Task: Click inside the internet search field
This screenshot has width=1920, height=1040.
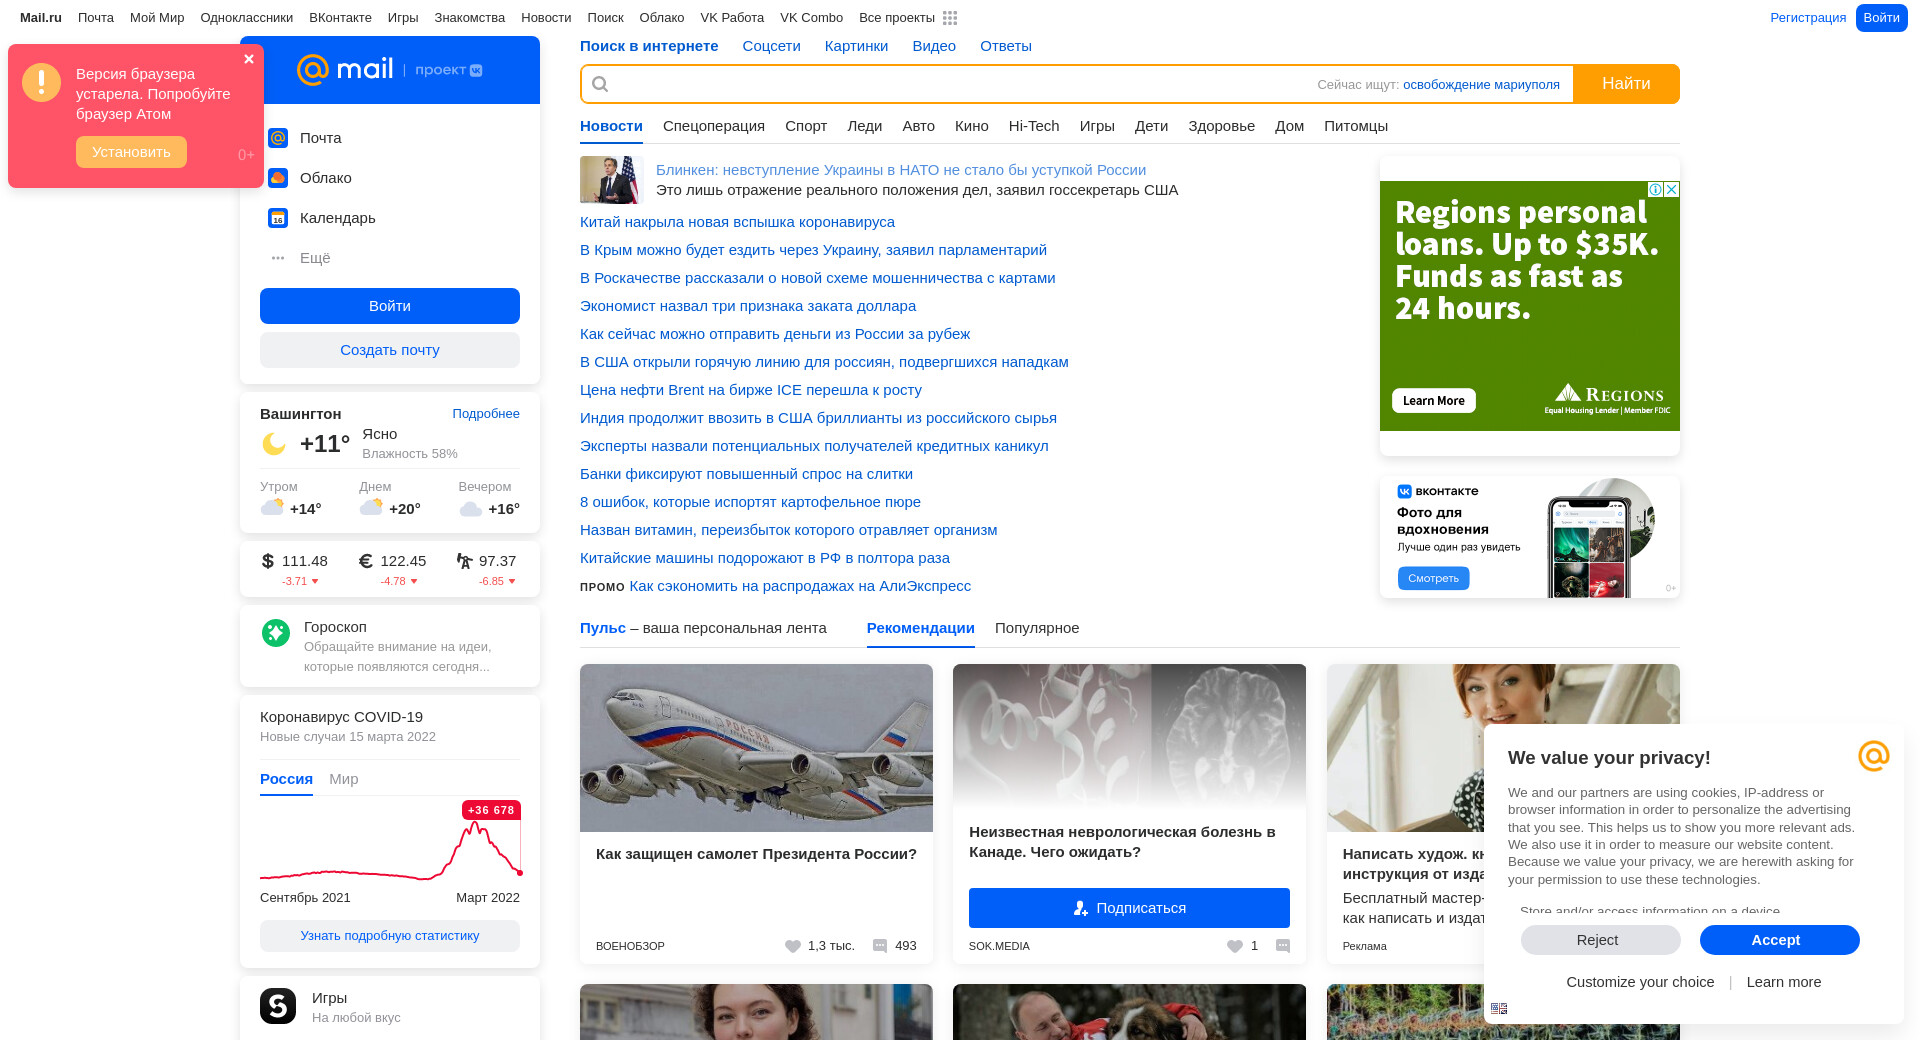Action: (950, 84)
